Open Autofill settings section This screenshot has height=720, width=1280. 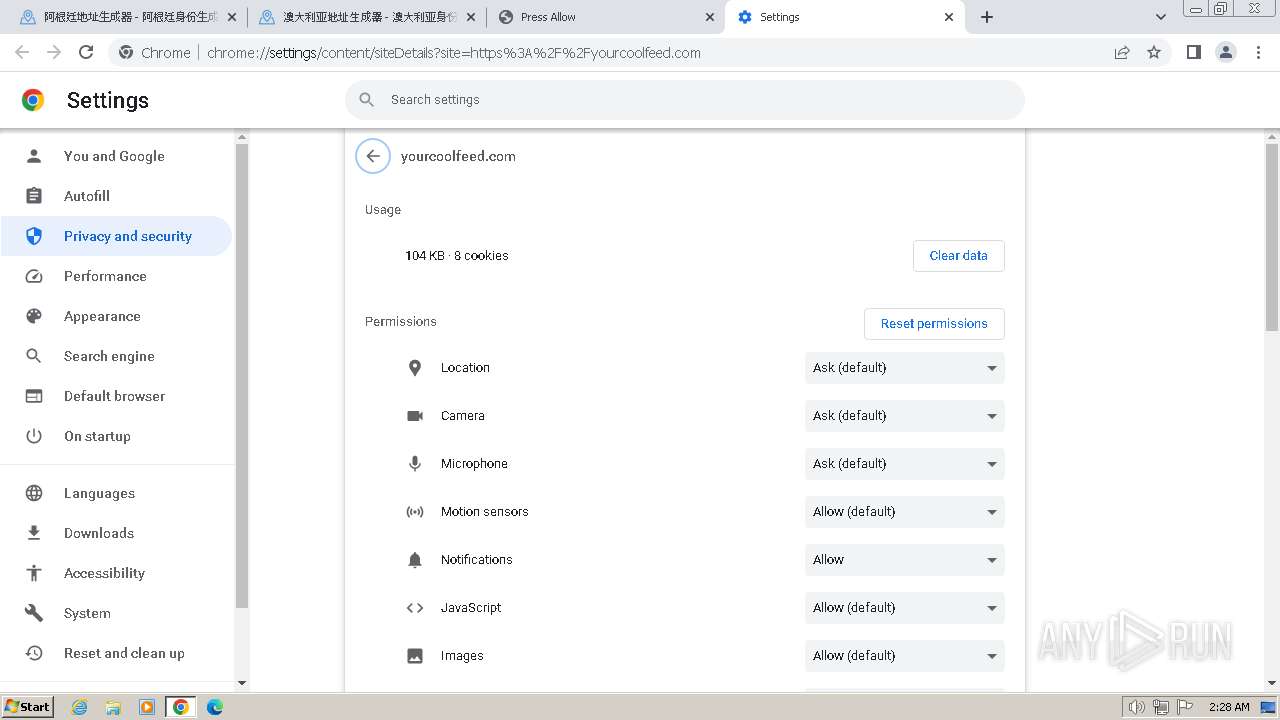coord(116,196)
